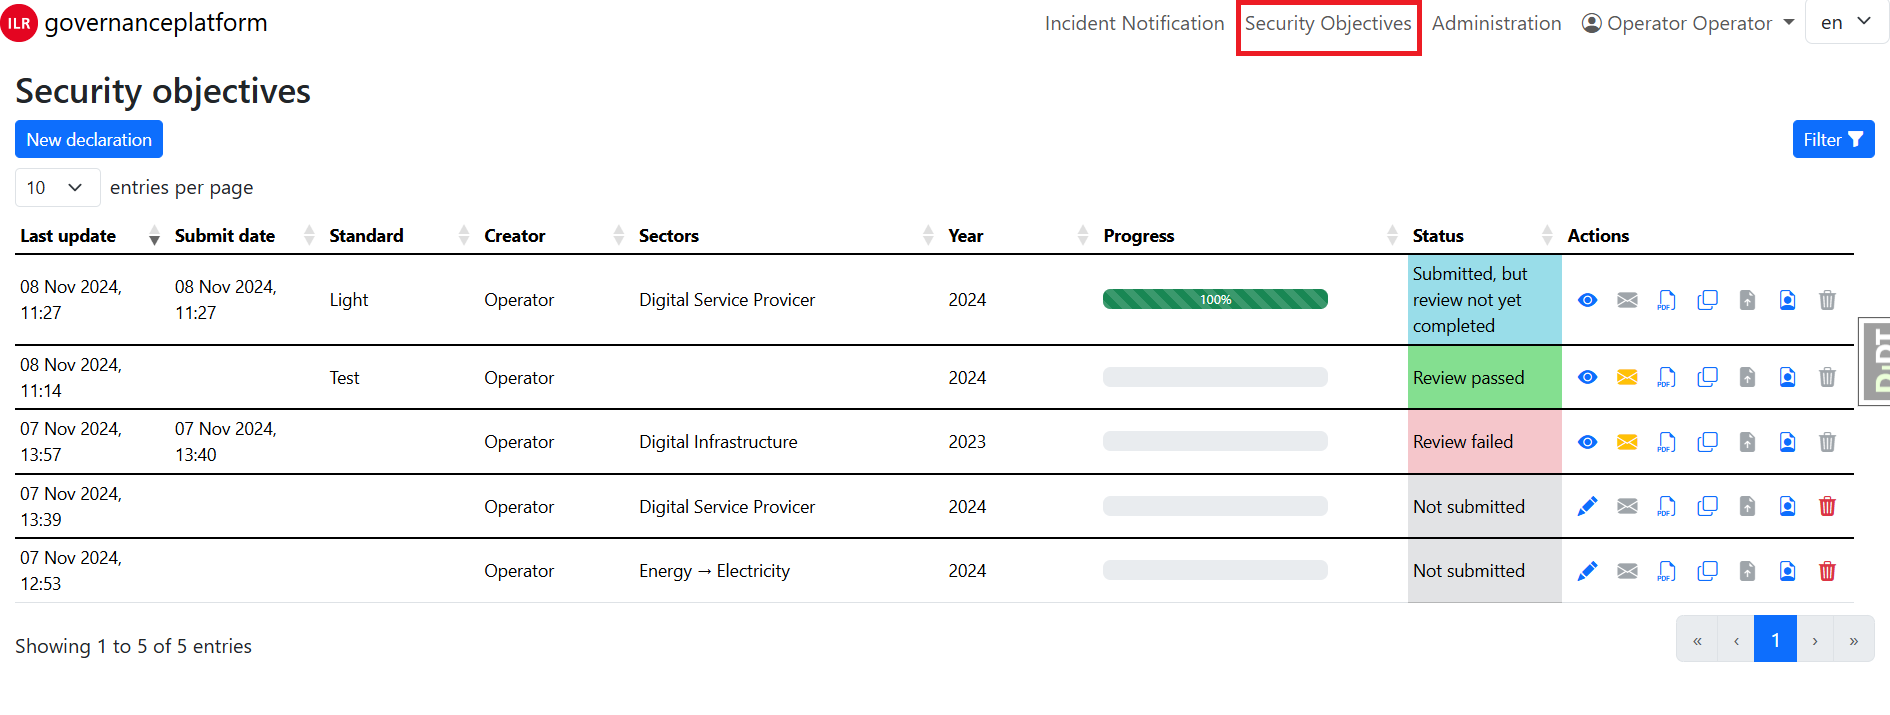
Task: Open the person document icon in Submitted row
Action: pyautogui.click(x=1787, y=300)
